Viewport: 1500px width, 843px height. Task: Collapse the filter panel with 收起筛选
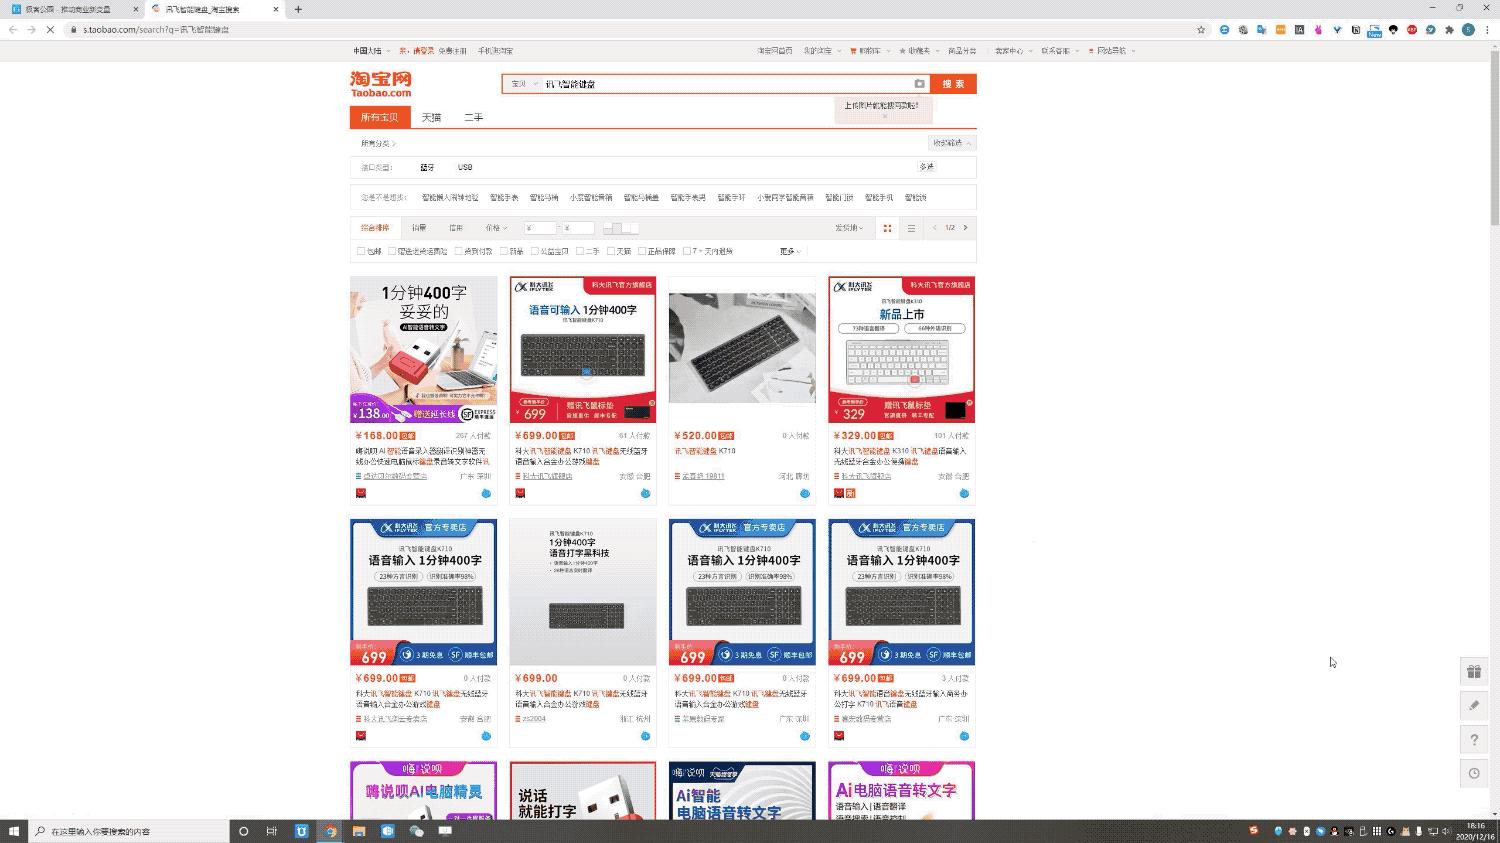click(x=951, y=143)
